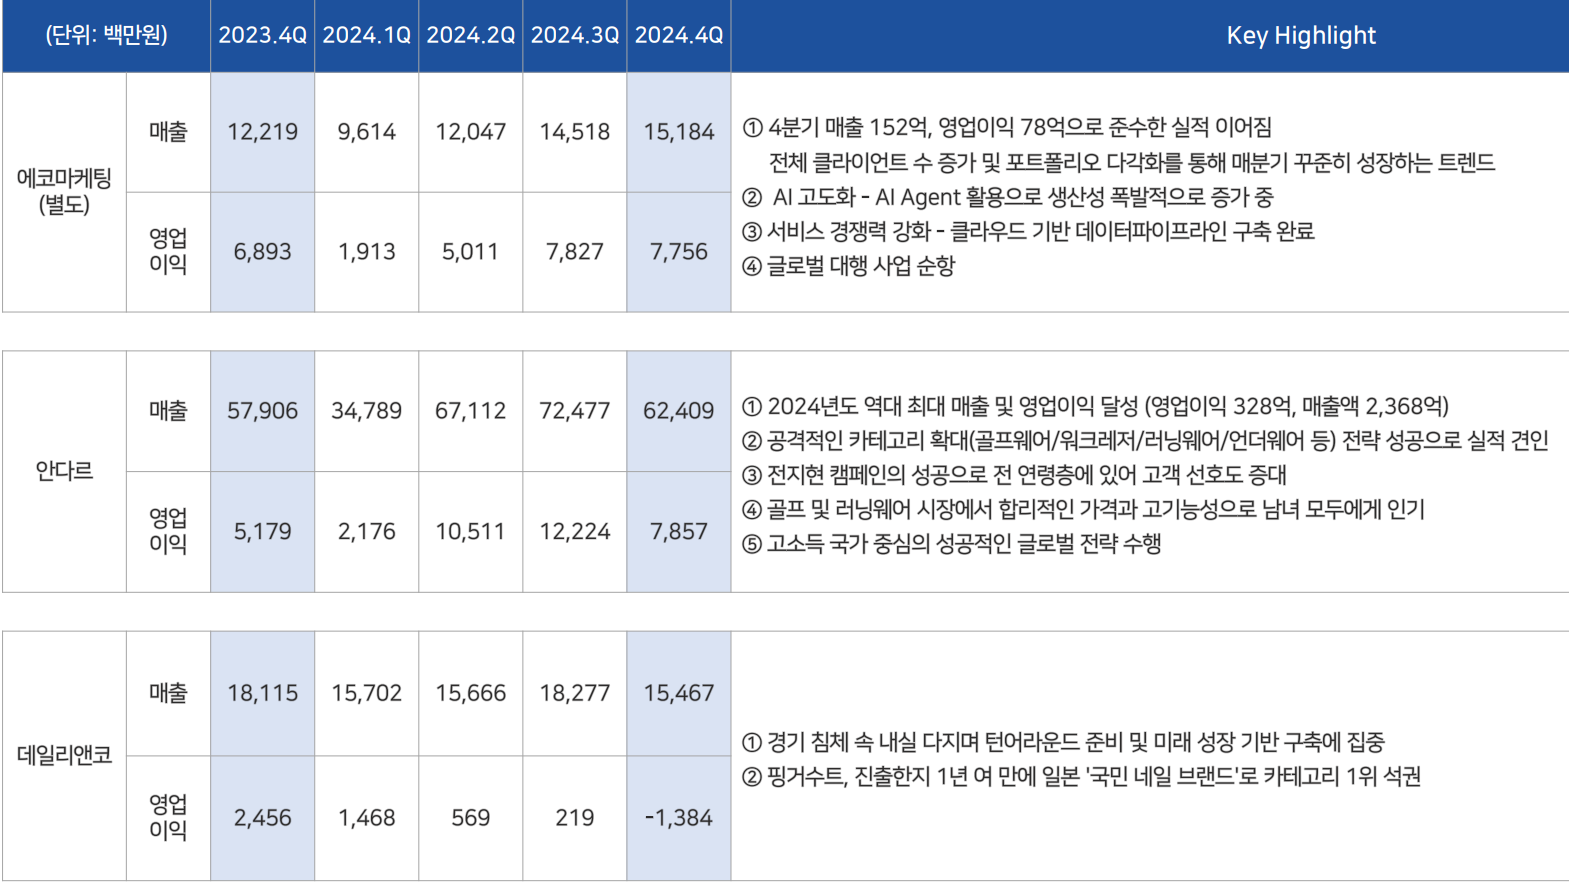Click the value 14,518
The height and width of the screenshot is (883, 1569).
[x=574, y=132]
